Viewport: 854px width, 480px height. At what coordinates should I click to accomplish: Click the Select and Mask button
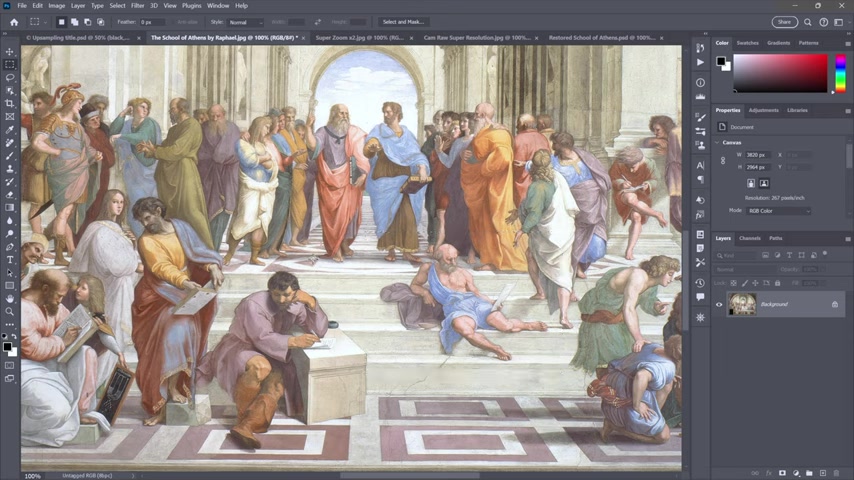403,22
